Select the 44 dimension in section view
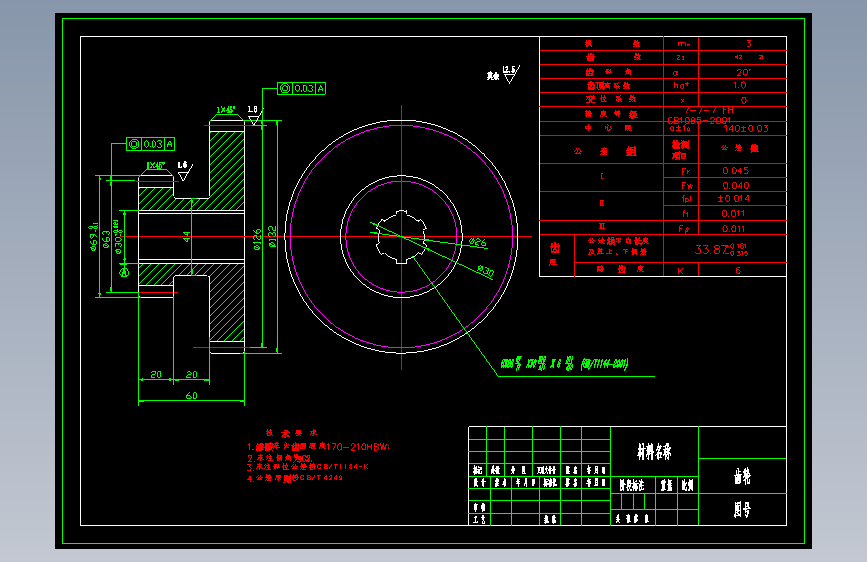The image size is (867, 562). [x=186, y=237]
